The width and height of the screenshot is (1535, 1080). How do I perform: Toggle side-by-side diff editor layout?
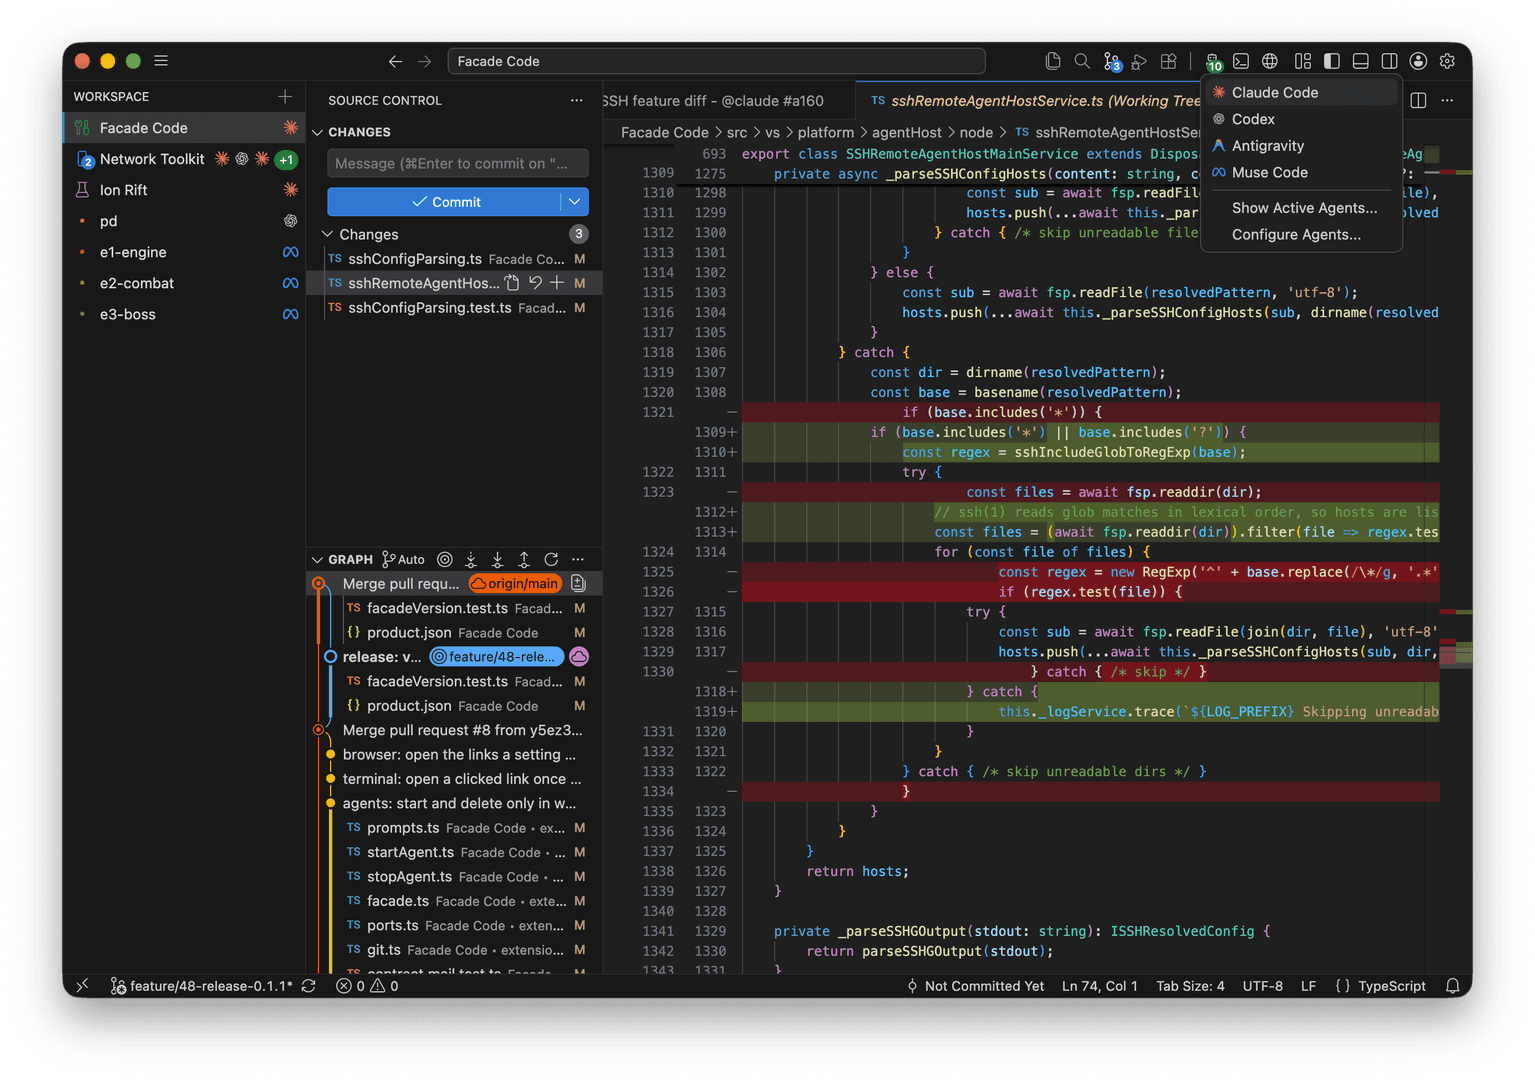[x=1418, y=100]
